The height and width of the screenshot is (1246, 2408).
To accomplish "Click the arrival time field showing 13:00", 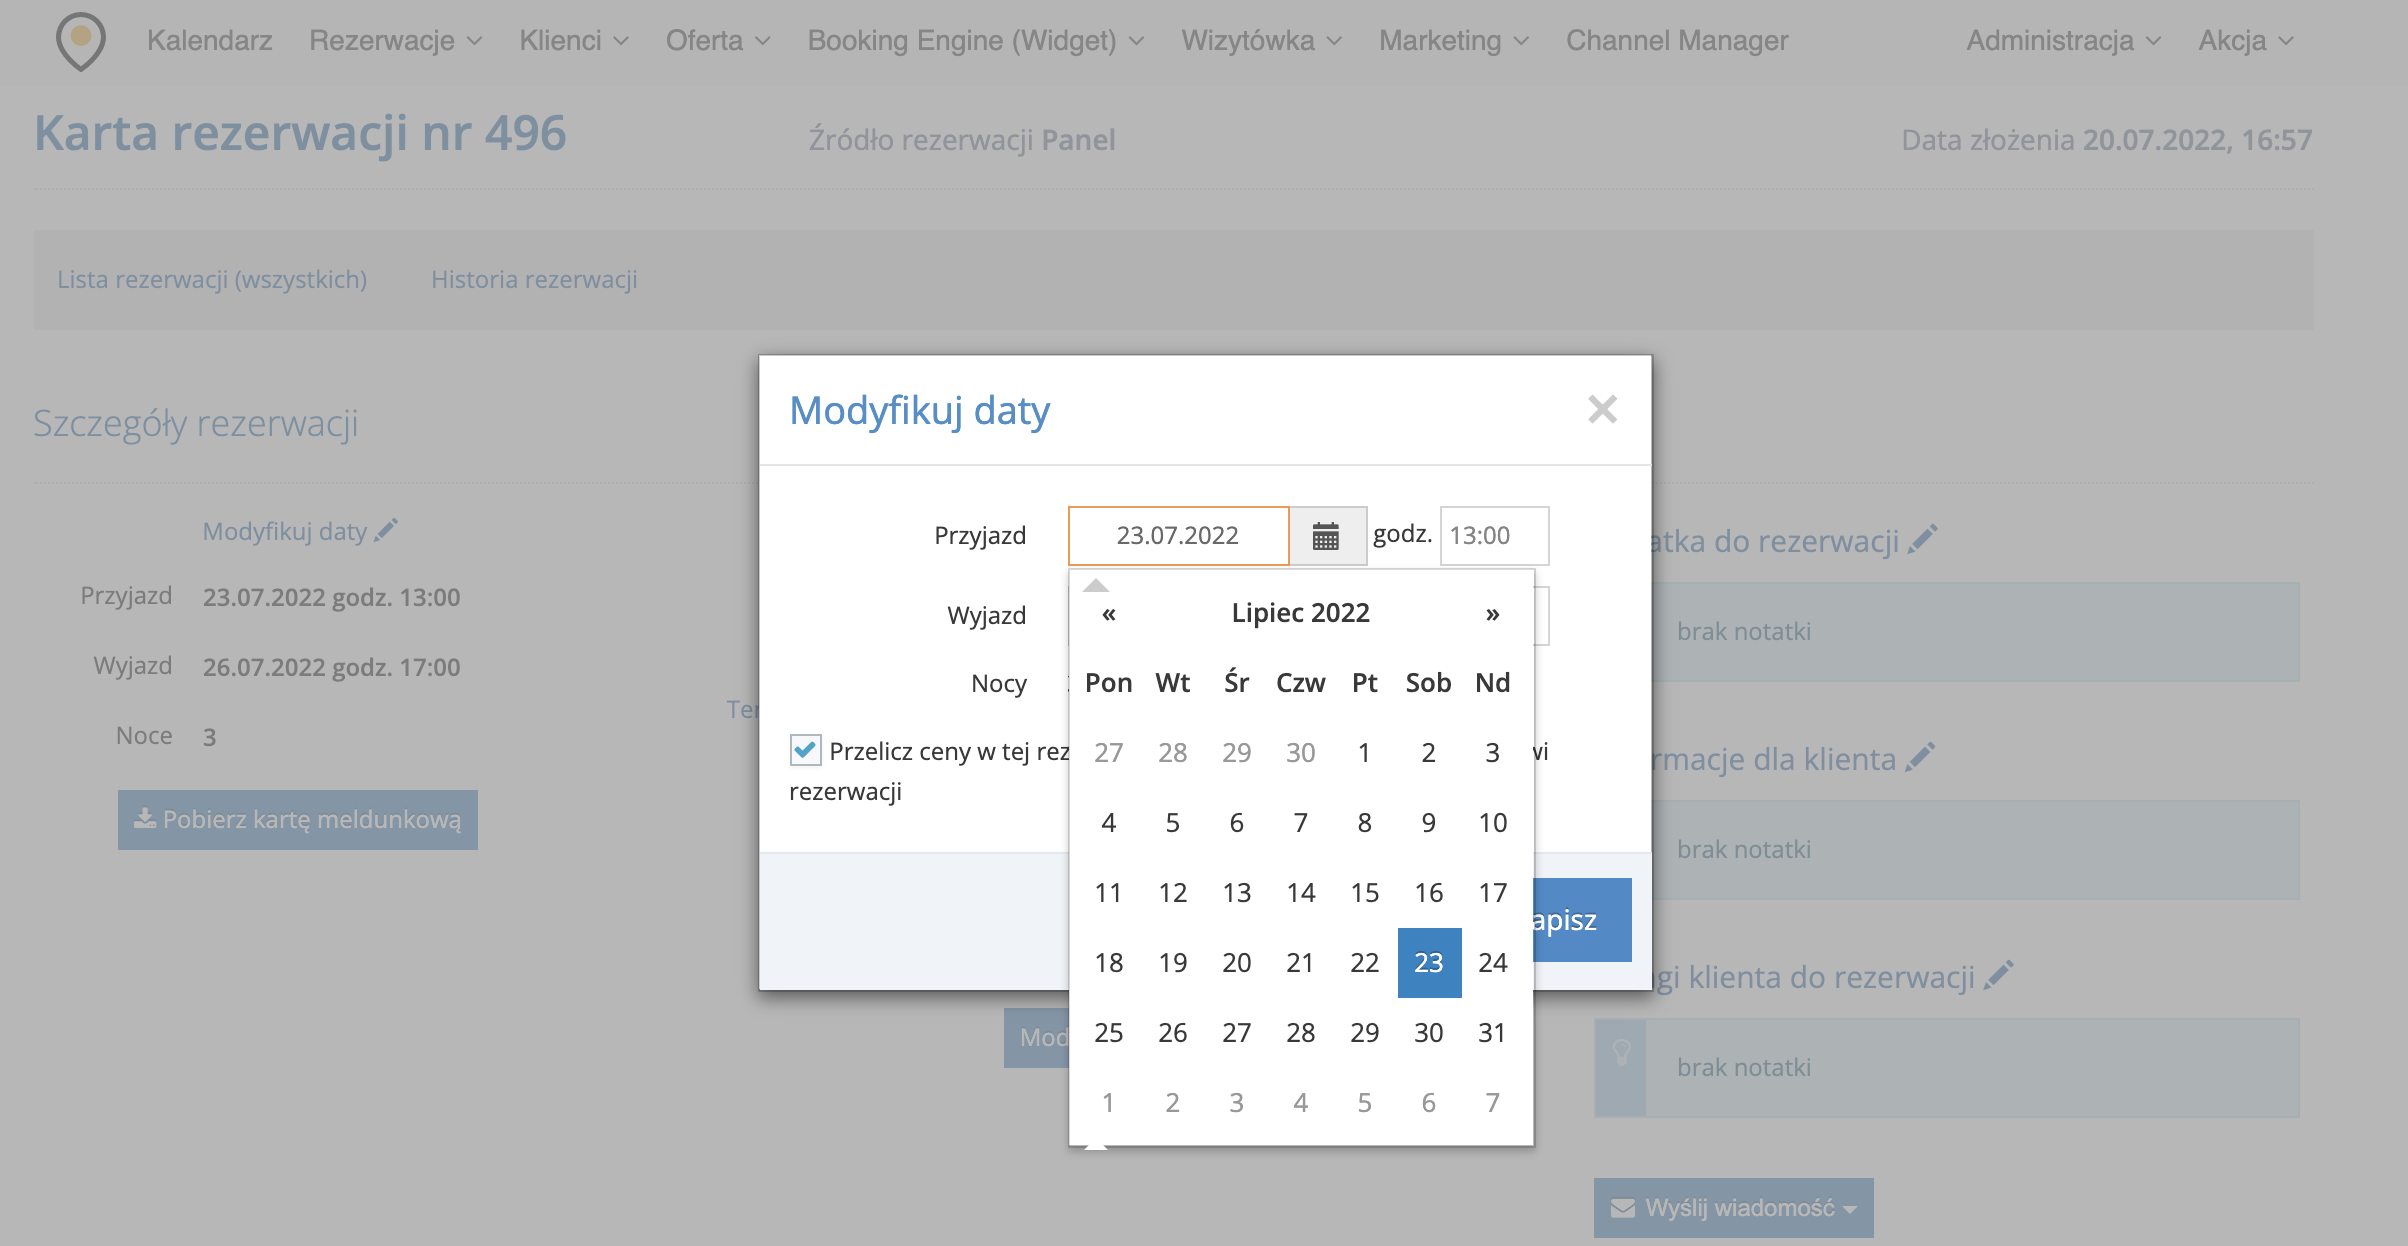I will [x=1493, y=536].
